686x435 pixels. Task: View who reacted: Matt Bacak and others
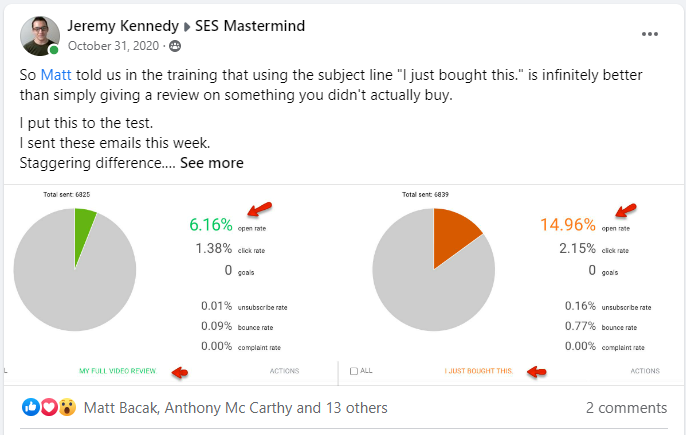tap(235, 407)
